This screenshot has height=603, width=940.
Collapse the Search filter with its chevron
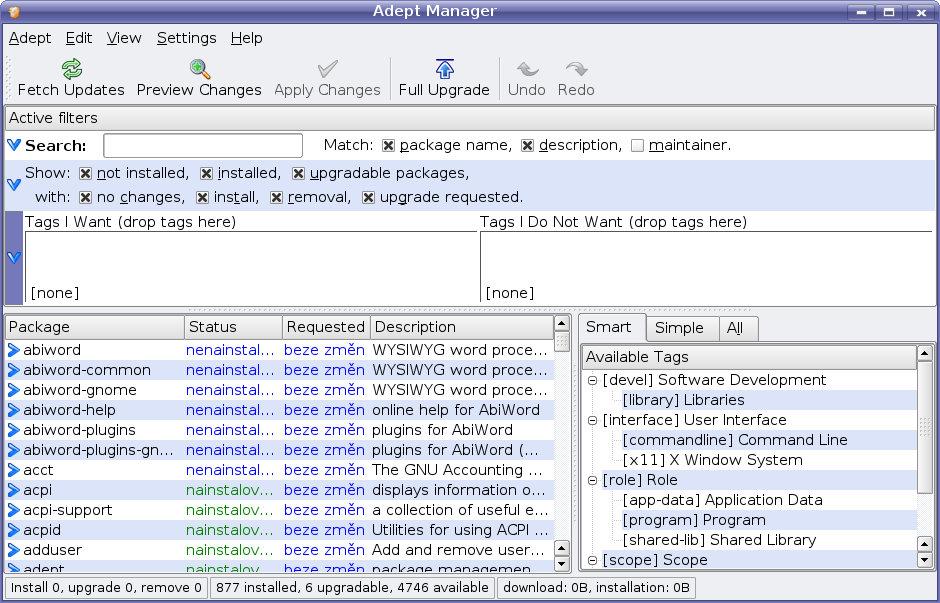tap(14, 145)
